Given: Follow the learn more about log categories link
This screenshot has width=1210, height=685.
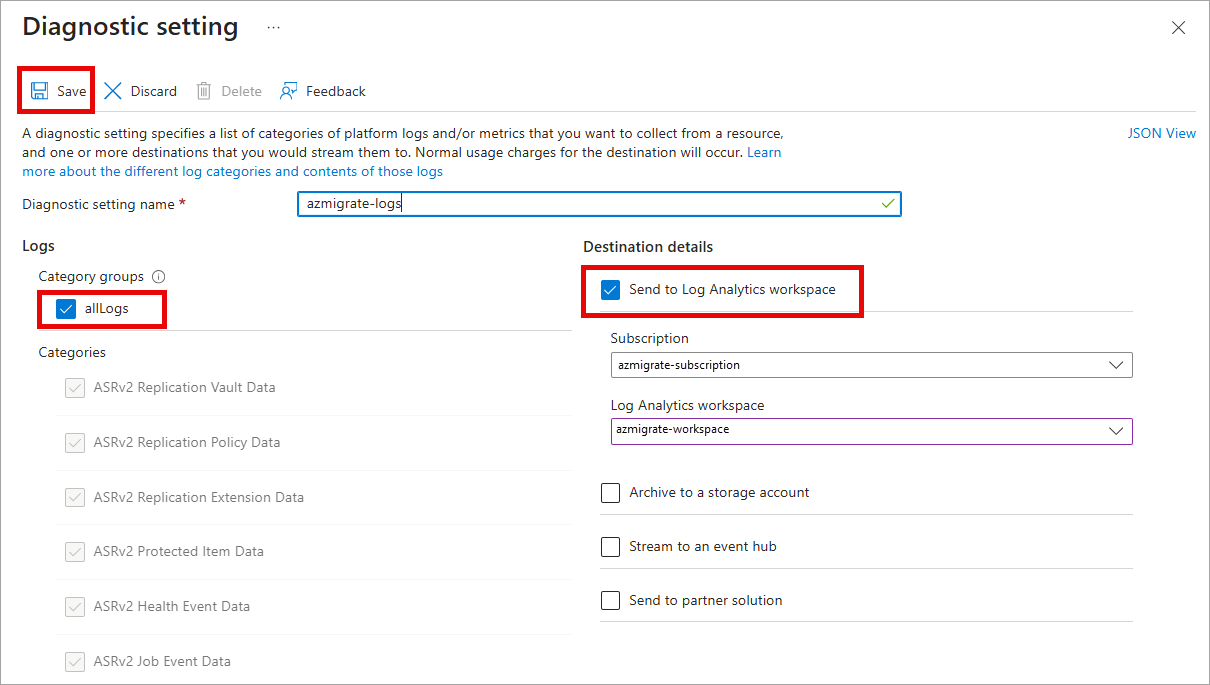Looking at the screenshot, I should (x=232, y=171).
